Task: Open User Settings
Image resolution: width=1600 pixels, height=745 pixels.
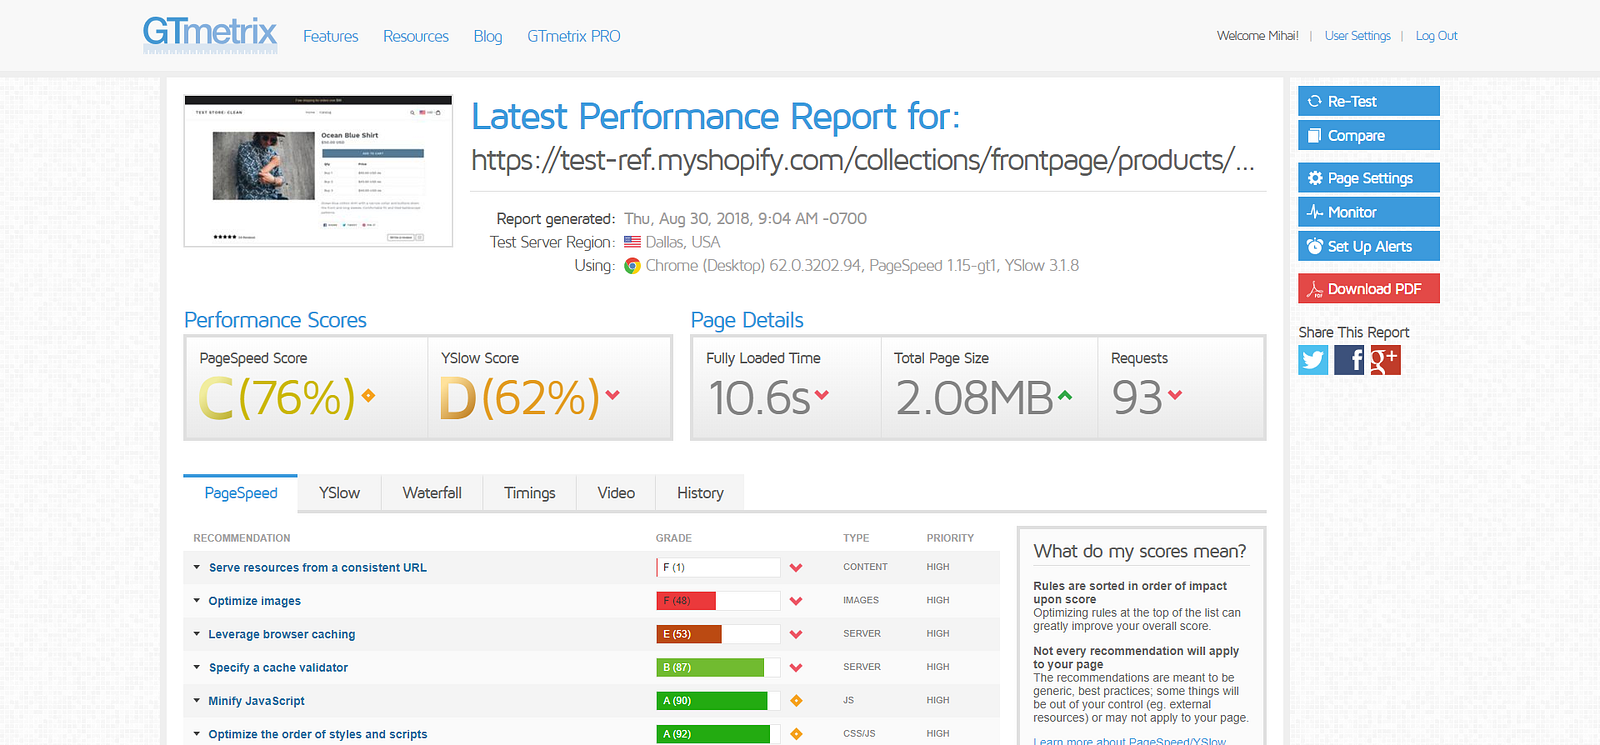Action: point(1358,36)
